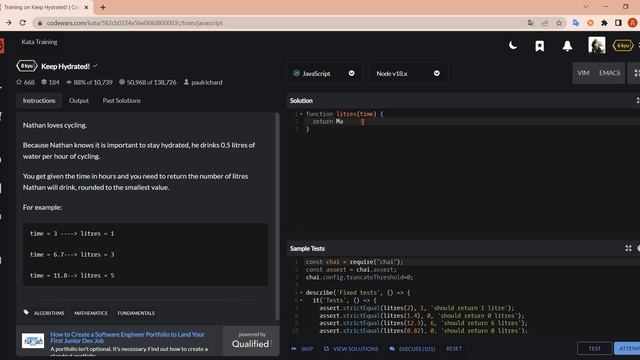The height and width of the screenshot is (360, 640).
Task: Collapse the describe block in Sample Tests
Action: click(301, 293)
